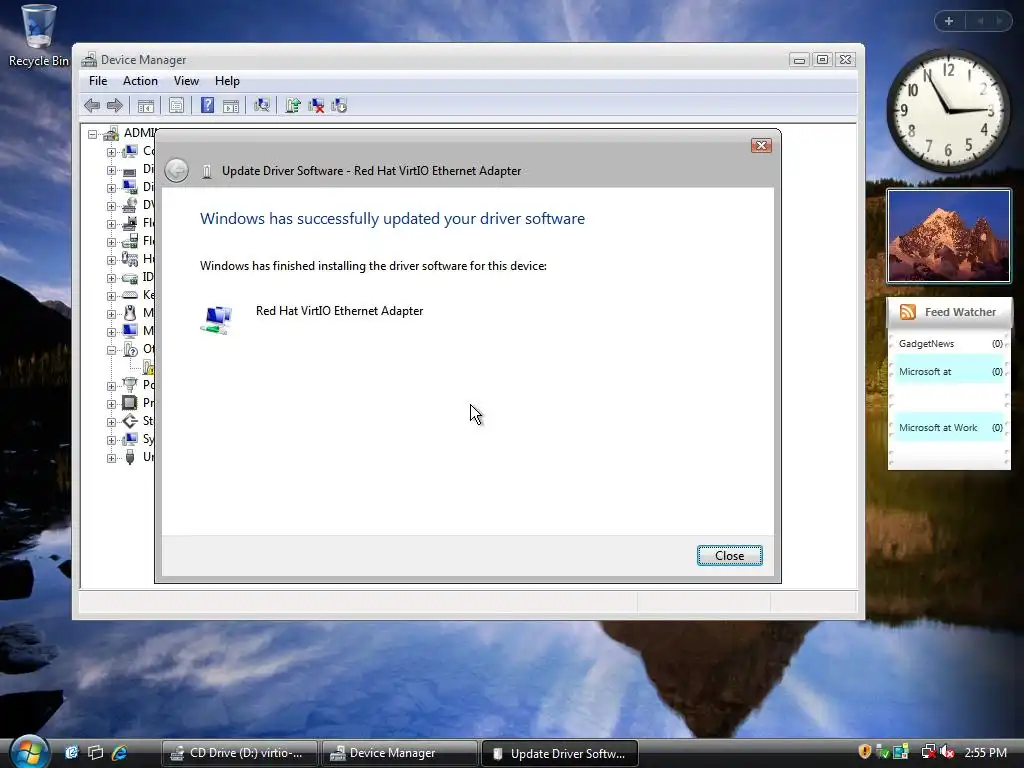Expand the Ports node
This screenshot has height=768, width=1024.
(111, 386)
